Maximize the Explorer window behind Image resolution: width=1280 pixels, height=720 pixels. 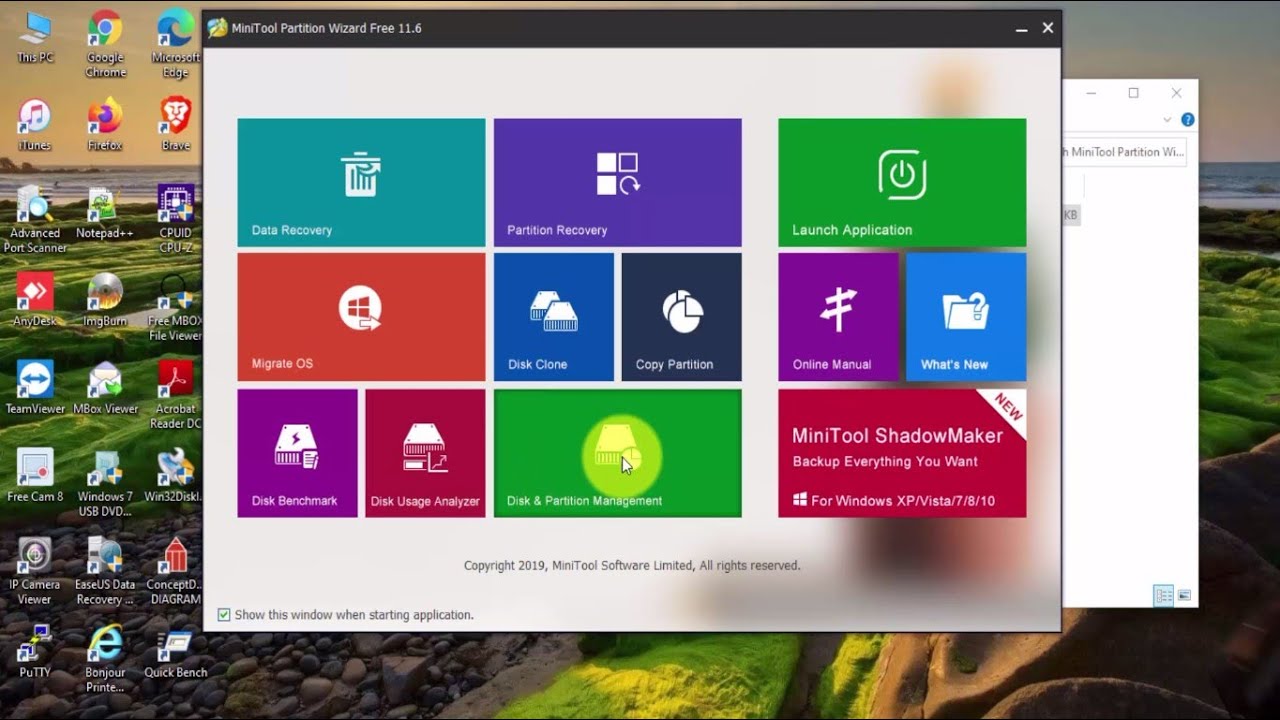coord(1133,93)
